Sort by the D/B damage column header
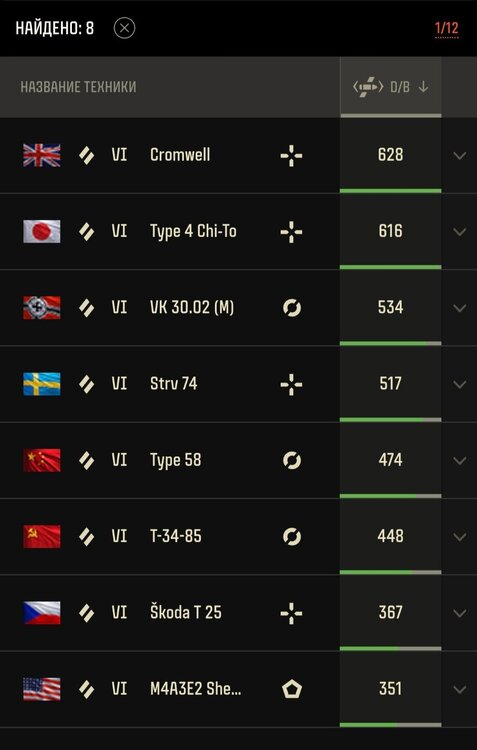477x750 pixels. pyautogui.click(x=390, y=87)
